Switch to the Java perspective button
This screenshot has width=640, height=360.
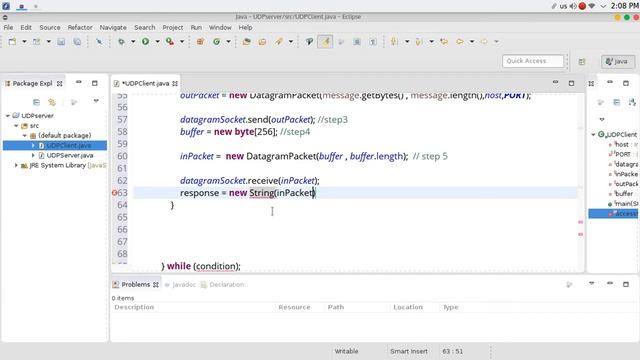pos(618,61)
